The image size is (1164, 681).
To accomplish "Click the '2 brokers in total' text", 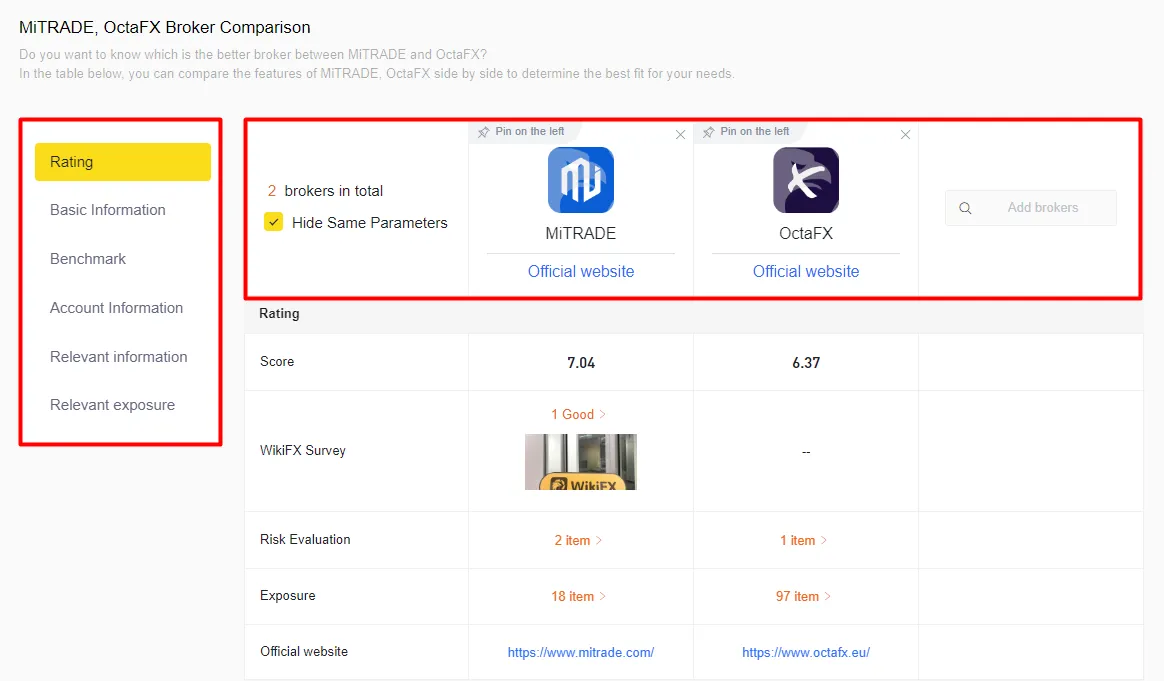I will pos(325,191).
